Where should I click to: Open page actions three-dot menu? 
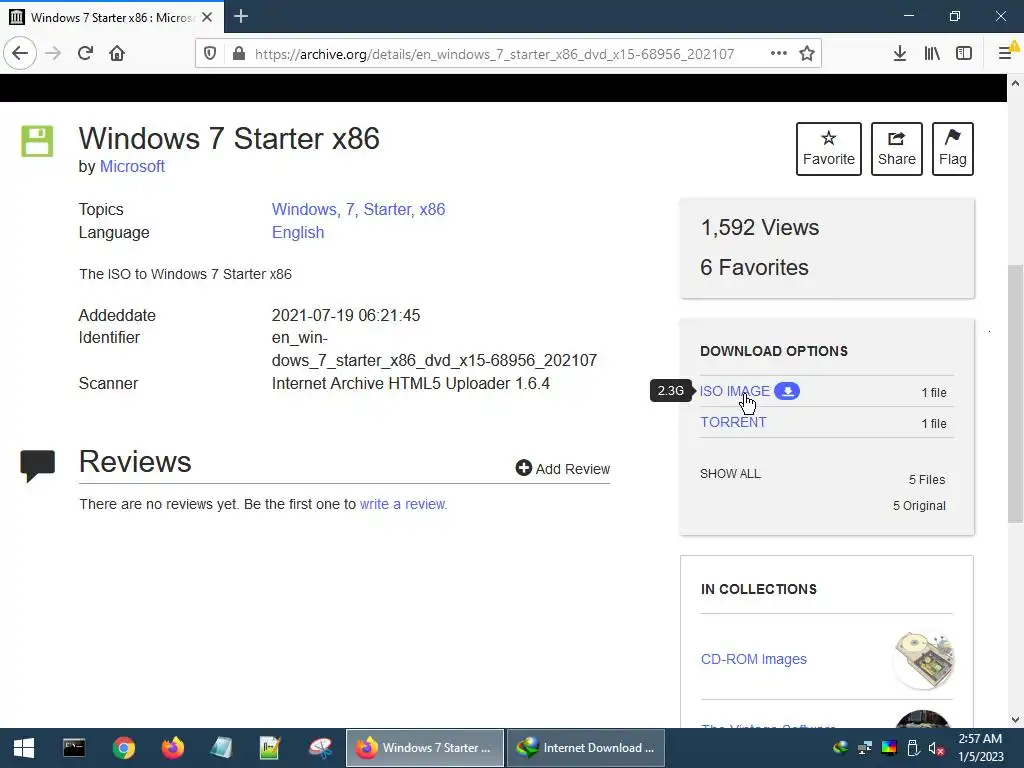point(778,54)
